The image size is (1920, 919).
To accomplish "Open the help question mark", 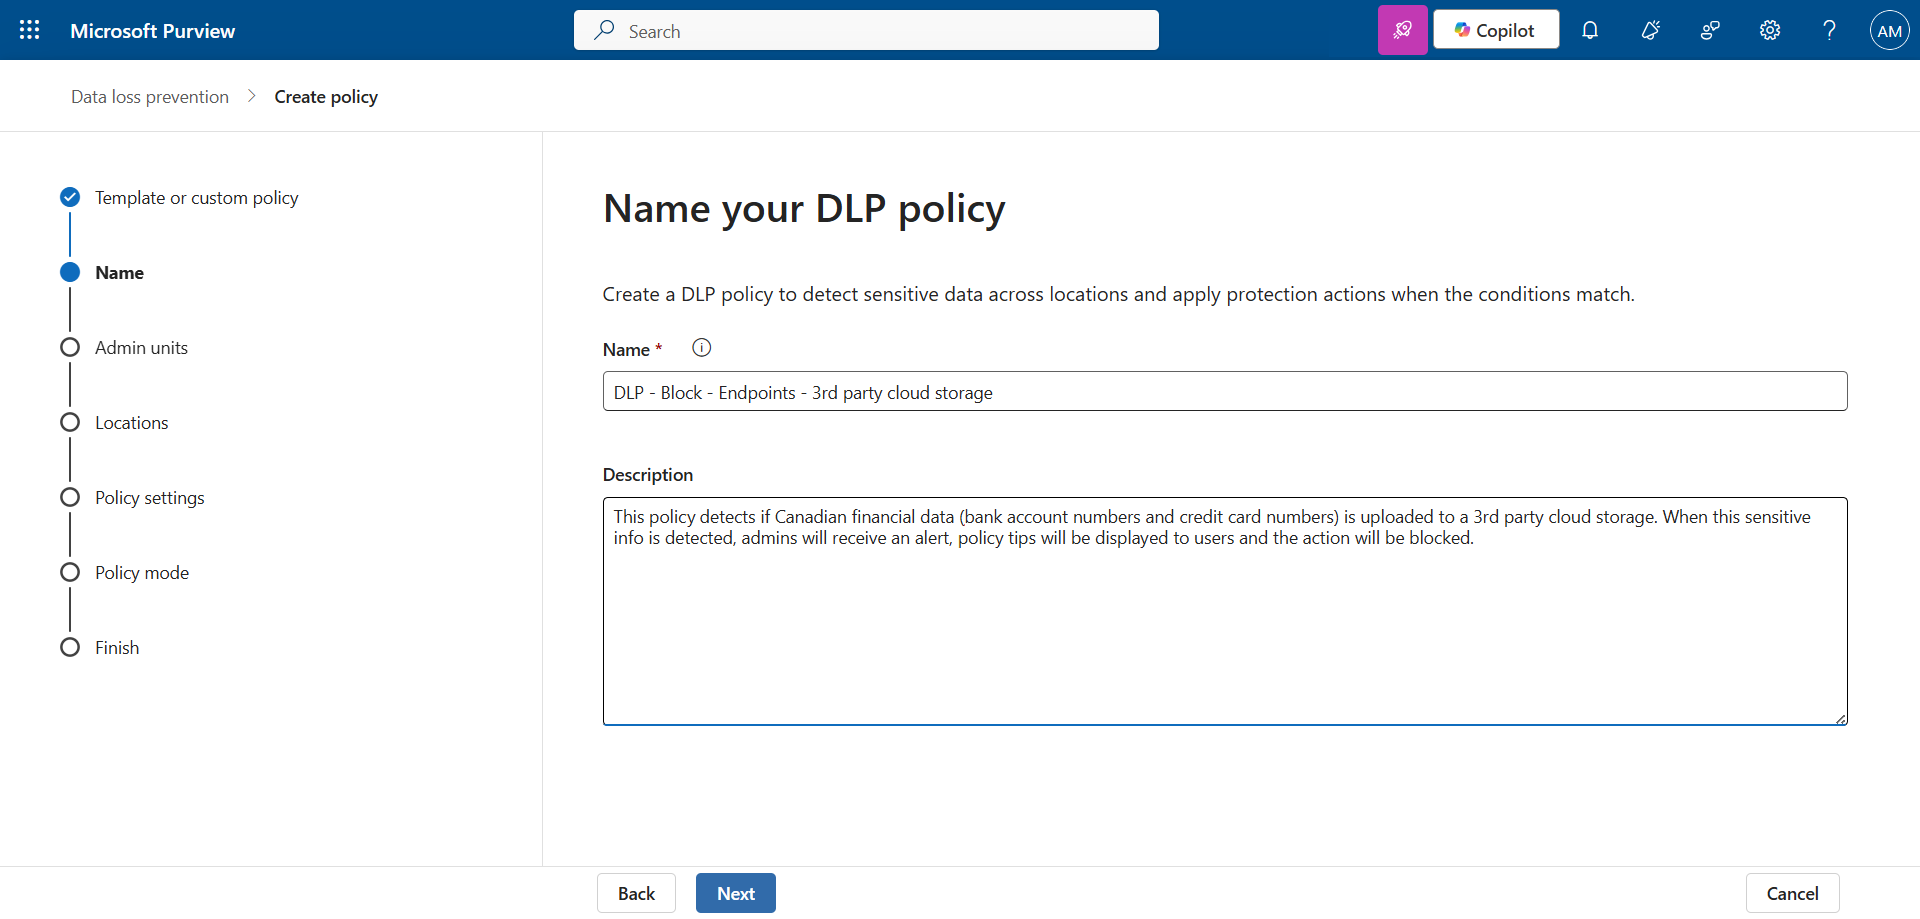I will pos(1829,30).
